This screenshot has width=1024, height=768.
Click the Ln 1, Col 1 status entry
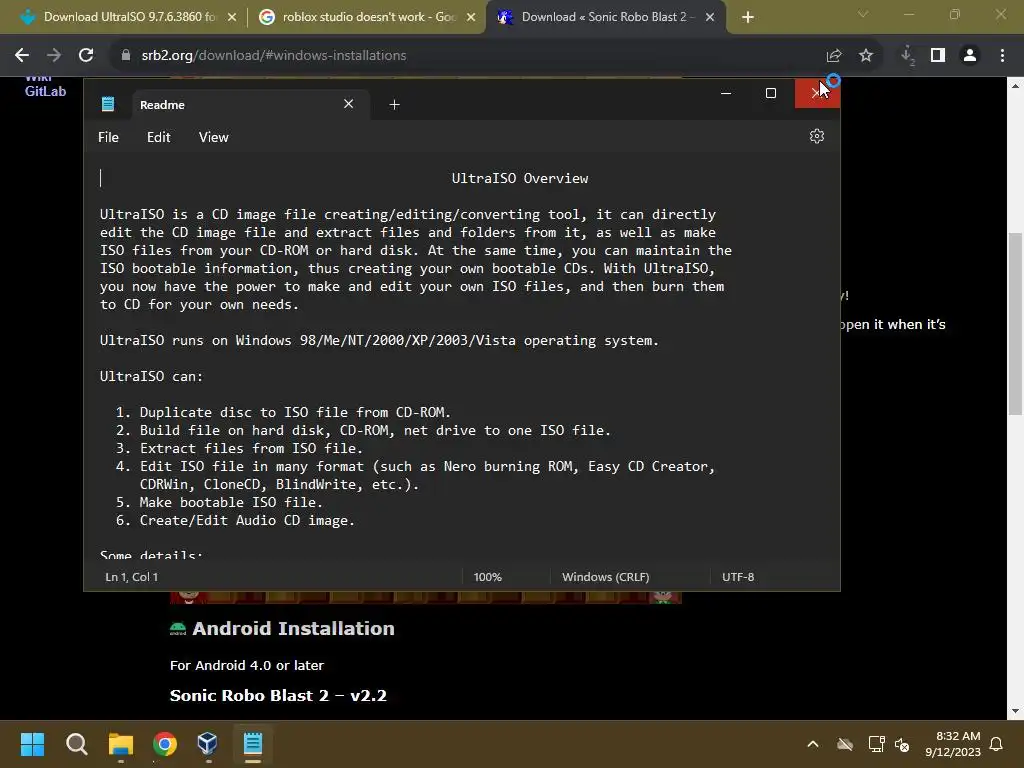click(x=131, y=577)
